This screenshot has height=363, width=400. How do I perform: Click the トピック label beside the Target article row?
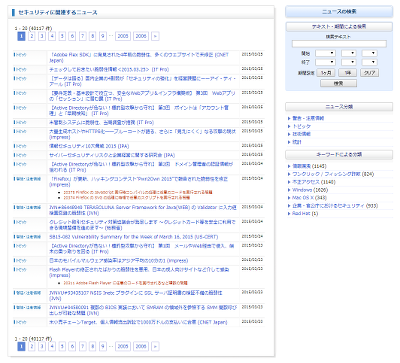coord(20,322)
